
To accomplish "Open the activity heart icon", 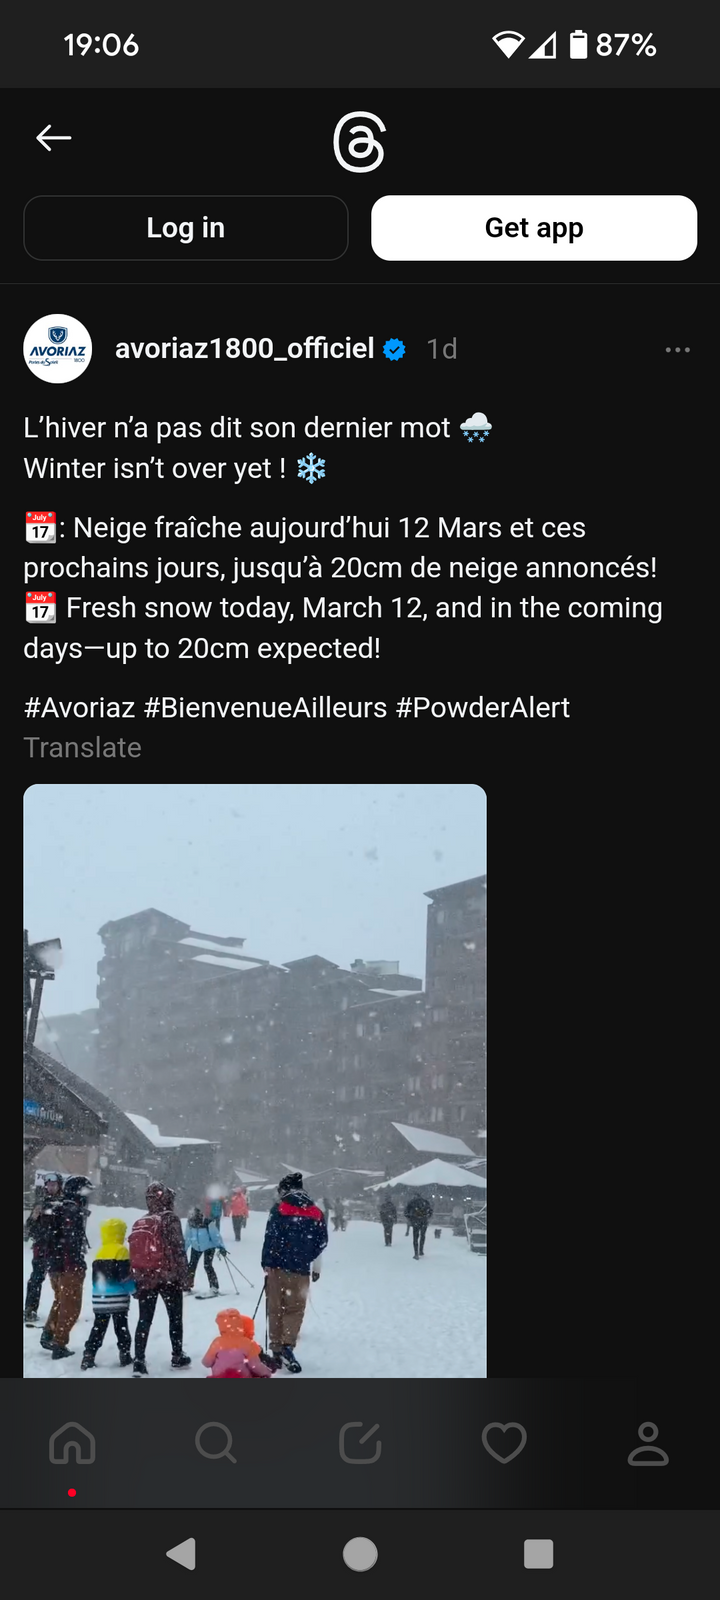I will [x=504, y=1443].
